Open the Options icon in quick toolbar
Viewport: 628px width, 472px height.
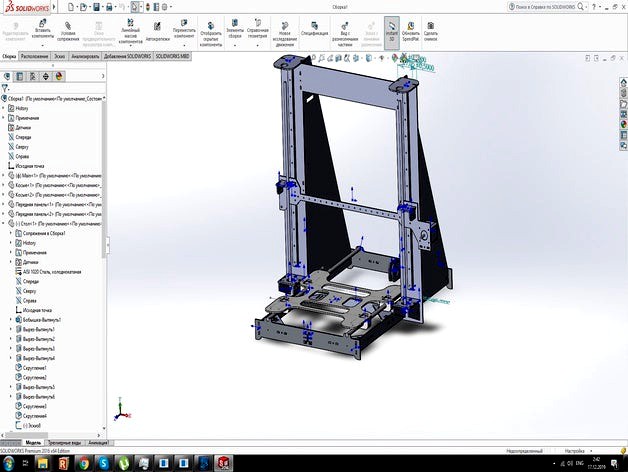click(164, 7)
